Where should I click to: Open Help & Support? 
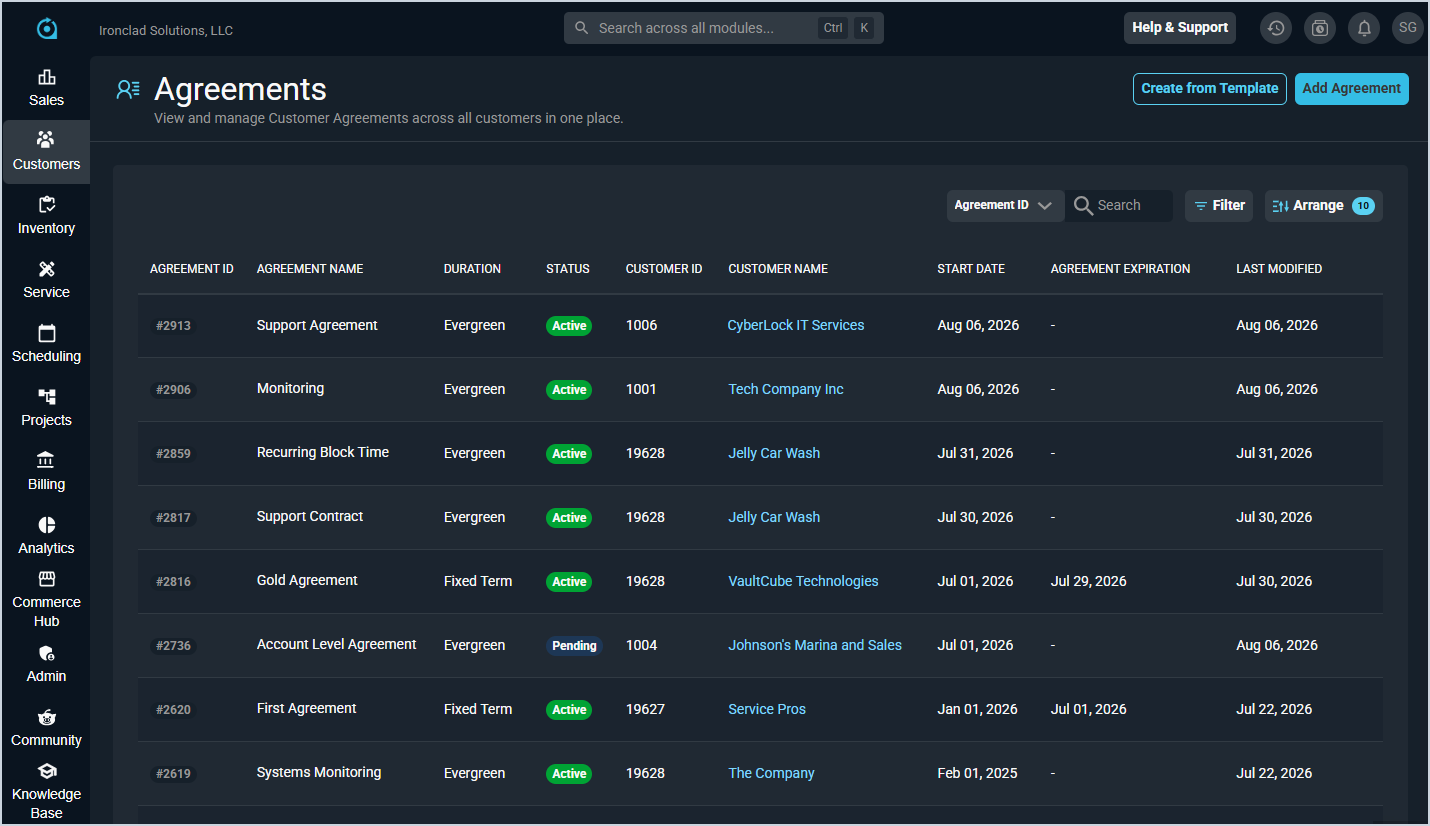(x=1180, y=28)
